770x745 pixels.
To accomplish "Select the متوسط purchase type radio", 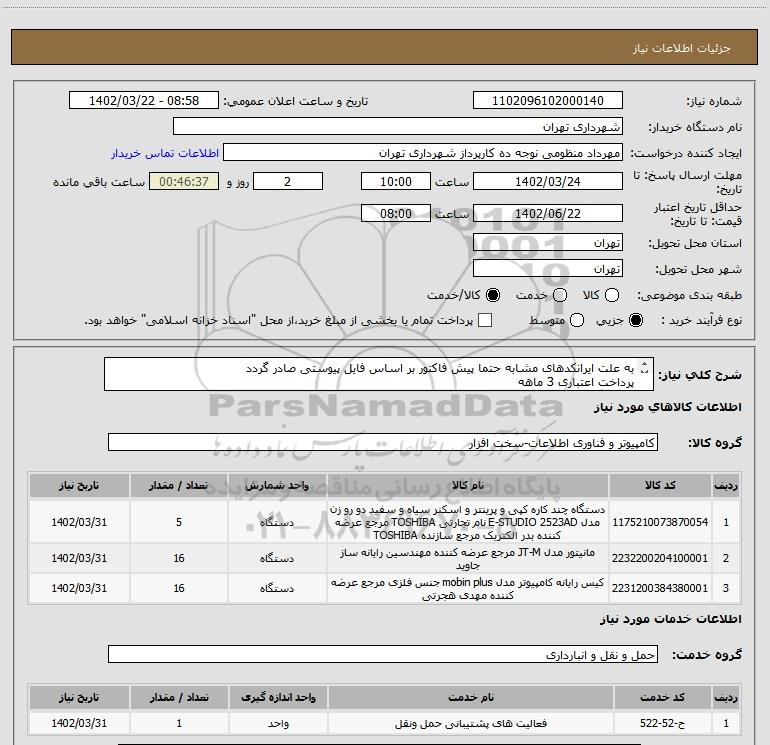I will [x=577, y=321].
